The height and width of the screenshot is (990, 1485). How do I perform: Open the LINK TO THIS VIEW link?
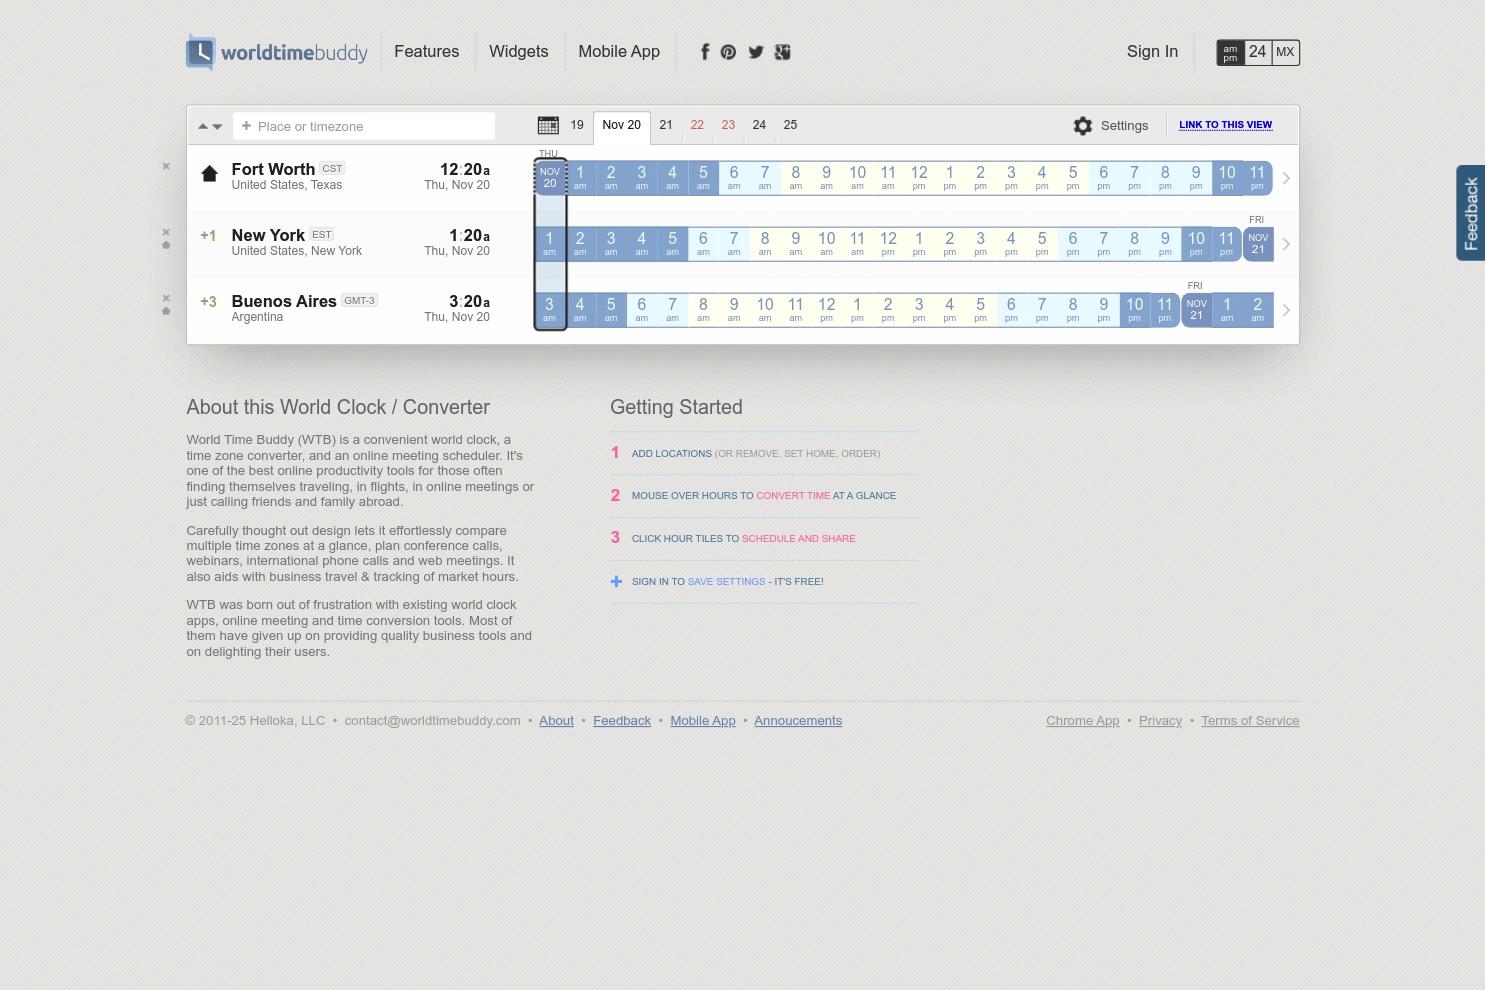(1225, 125)
